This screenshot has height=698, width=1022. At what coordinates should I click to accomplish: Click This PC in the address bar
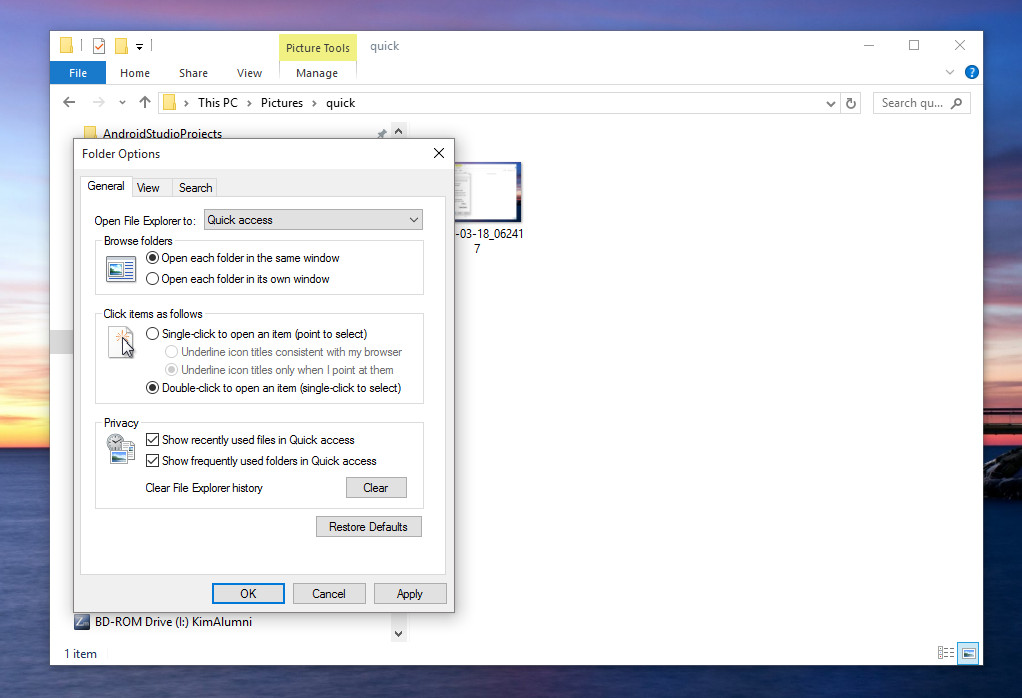click(x=218, y=103)
